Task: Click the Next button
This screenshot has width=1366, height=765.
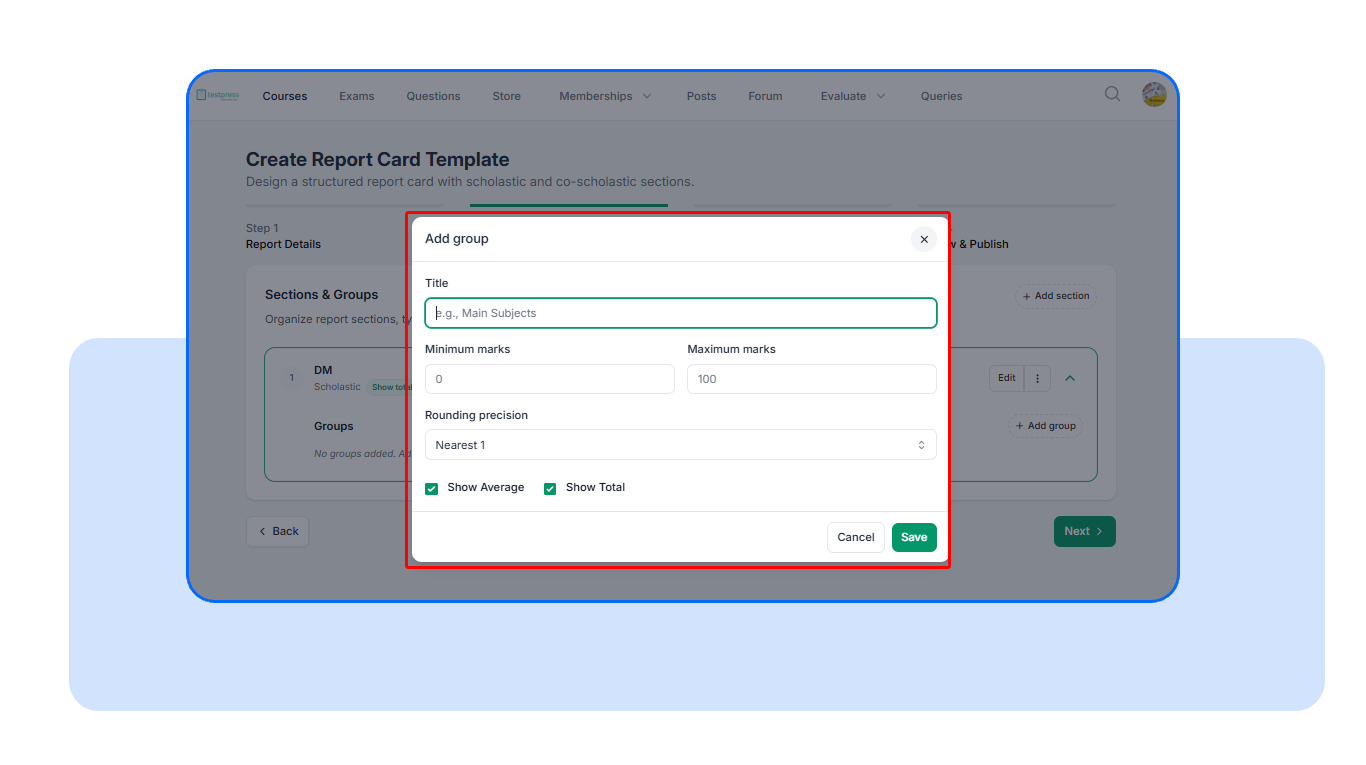Action: 1084,531
